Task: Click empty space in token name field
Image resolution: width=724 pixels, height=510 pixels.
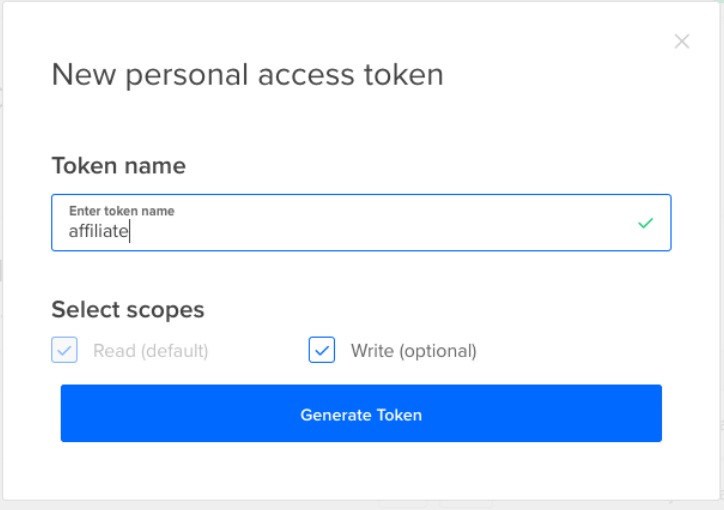Action: click(x=400, y=230)
